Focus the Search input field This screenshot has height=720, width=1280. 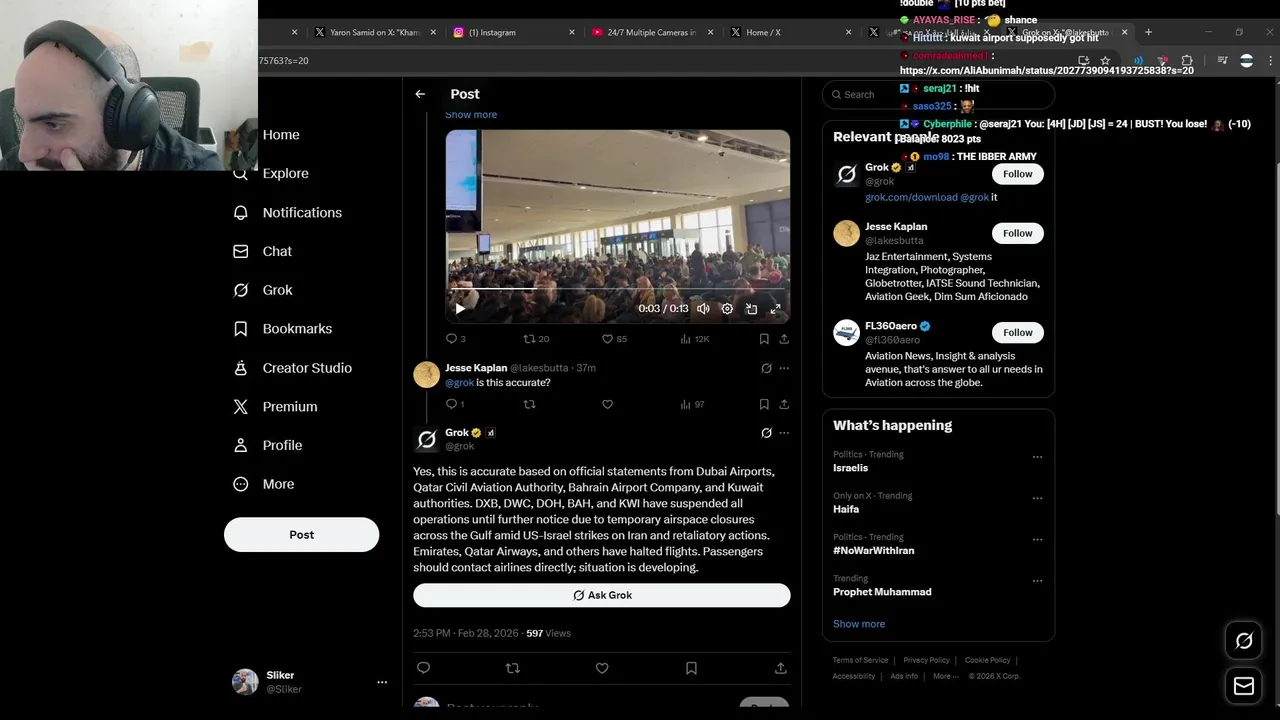(938, 94)
